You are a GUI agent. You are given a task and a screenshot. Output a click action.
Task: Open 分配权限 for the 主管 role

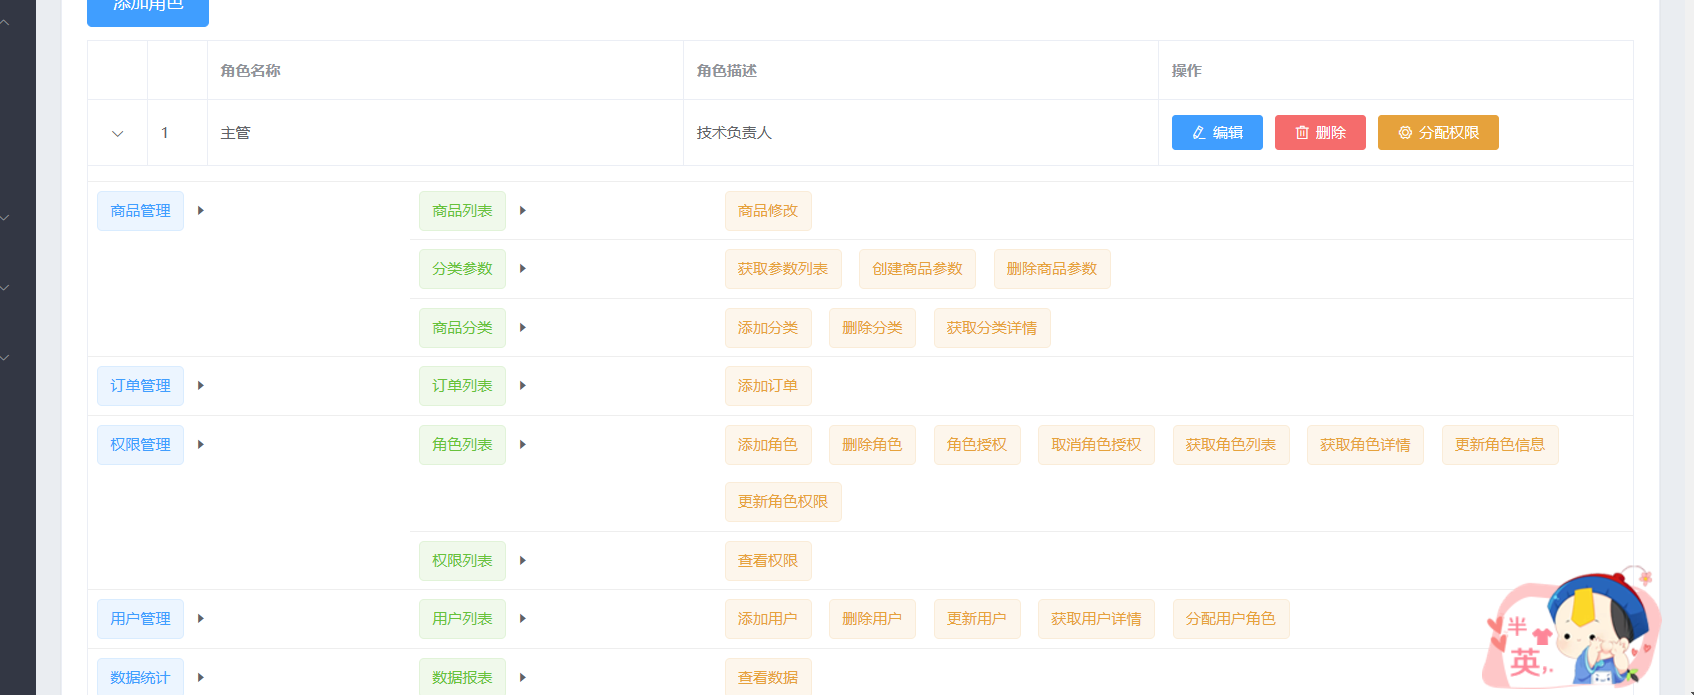1438,132
